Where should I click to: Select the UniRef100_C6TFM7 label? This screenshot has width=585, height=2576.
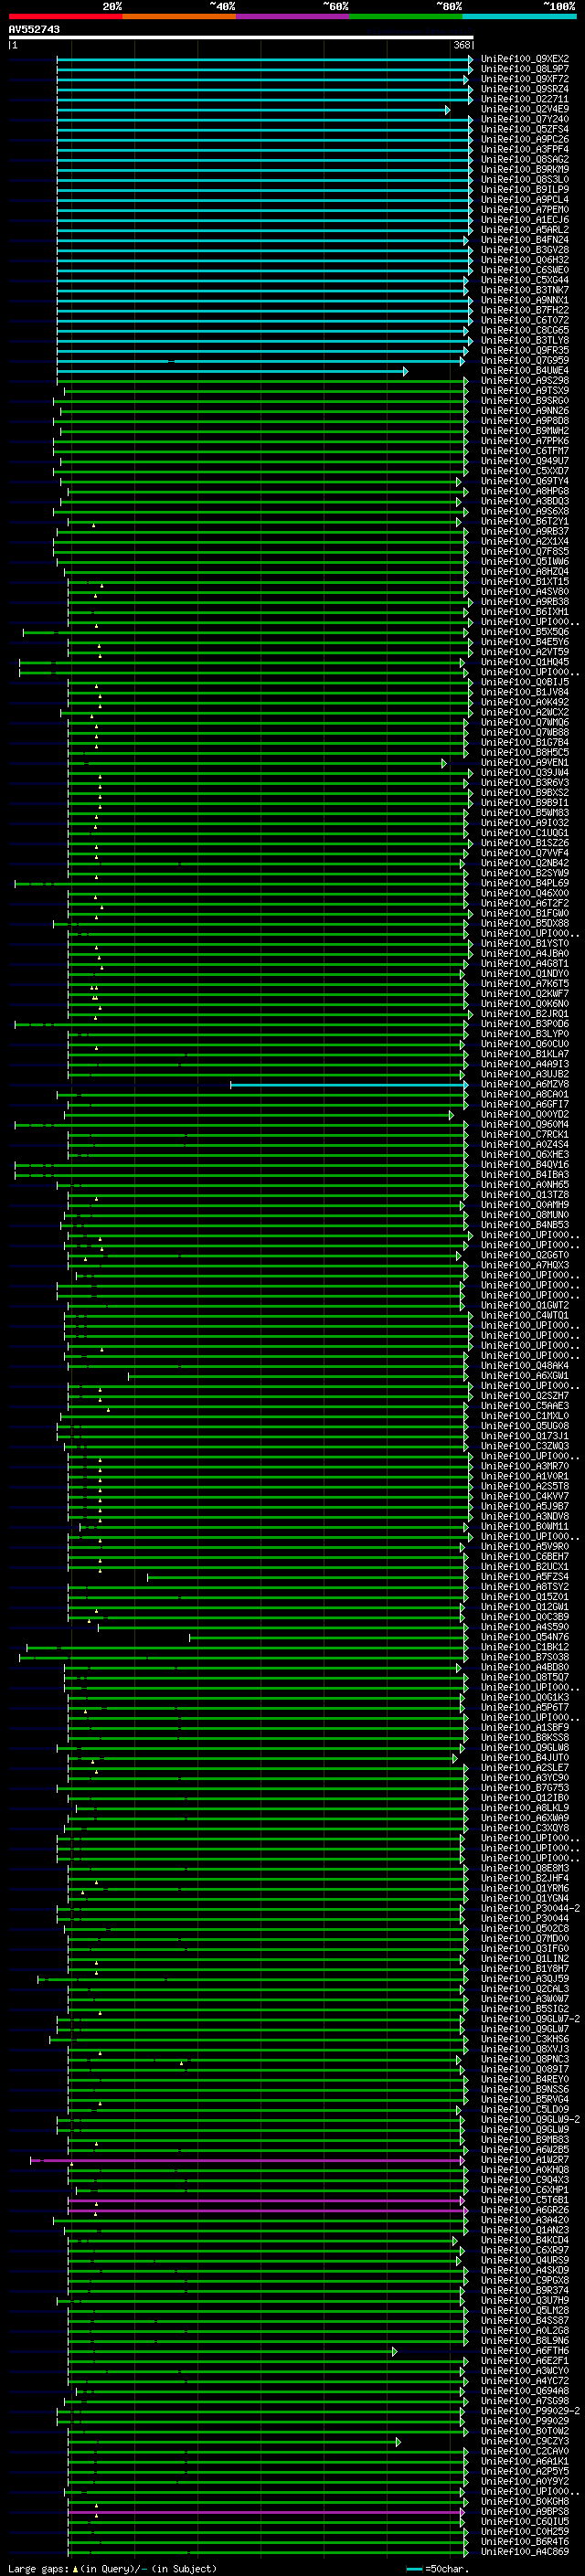coord(525,451)
